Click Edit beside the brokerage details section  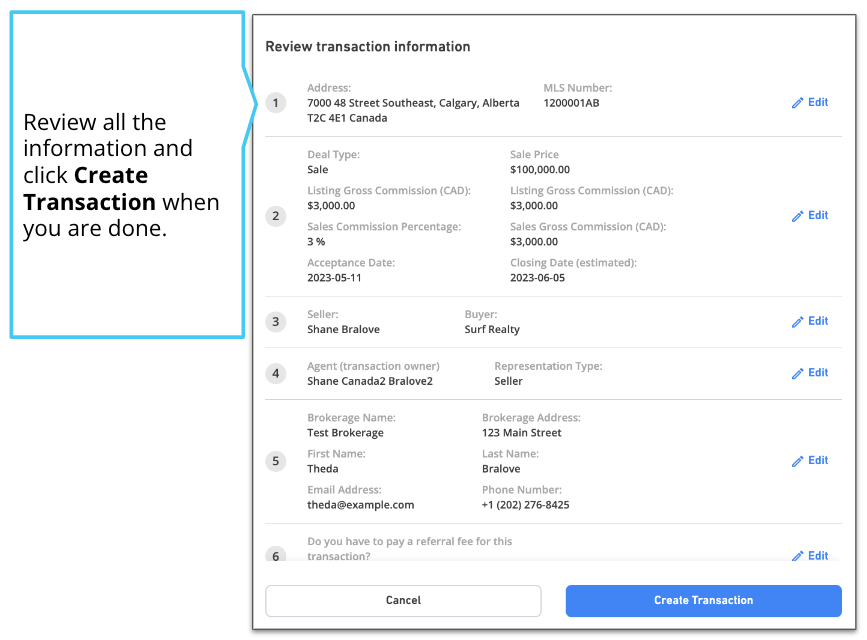tap(809, 461)
